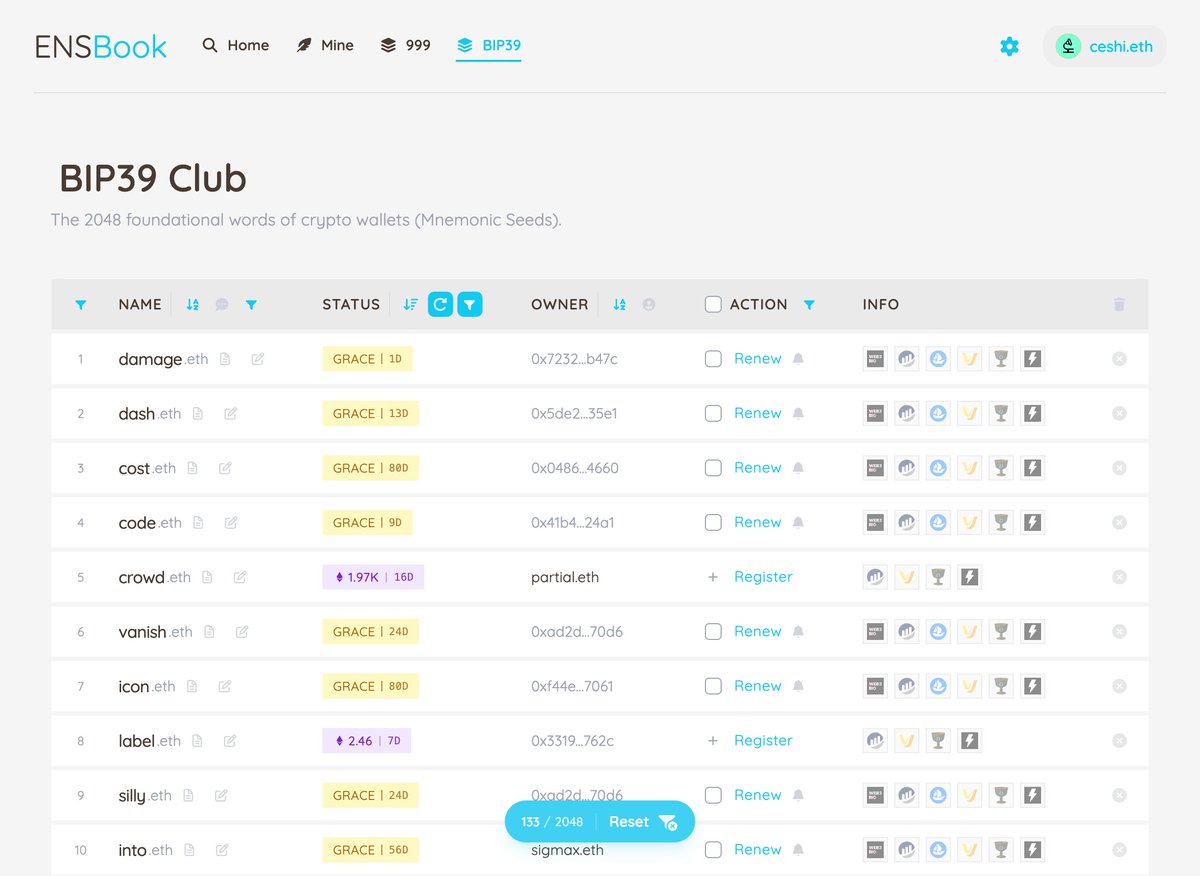
Task: Check the box for dash.eth
Action: [x=713, y=413]
